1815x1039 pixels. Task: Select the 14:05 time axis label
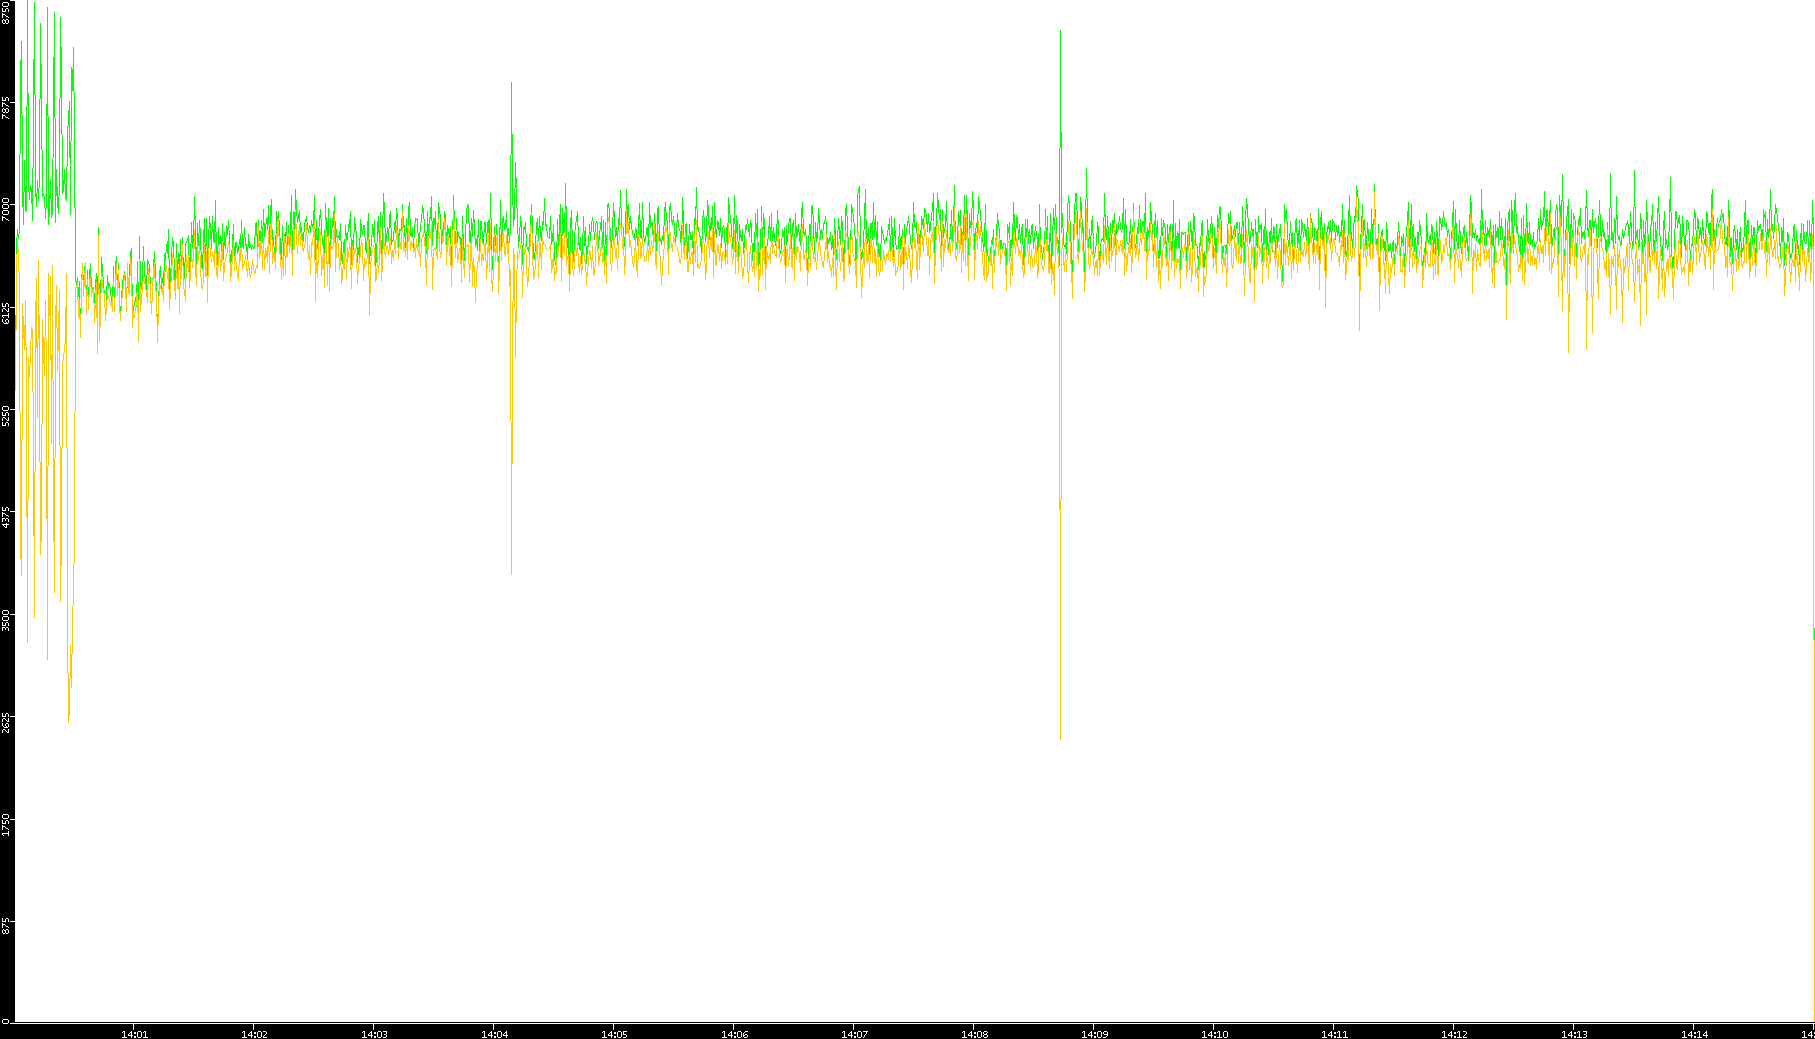click(x=614, y=1034)
